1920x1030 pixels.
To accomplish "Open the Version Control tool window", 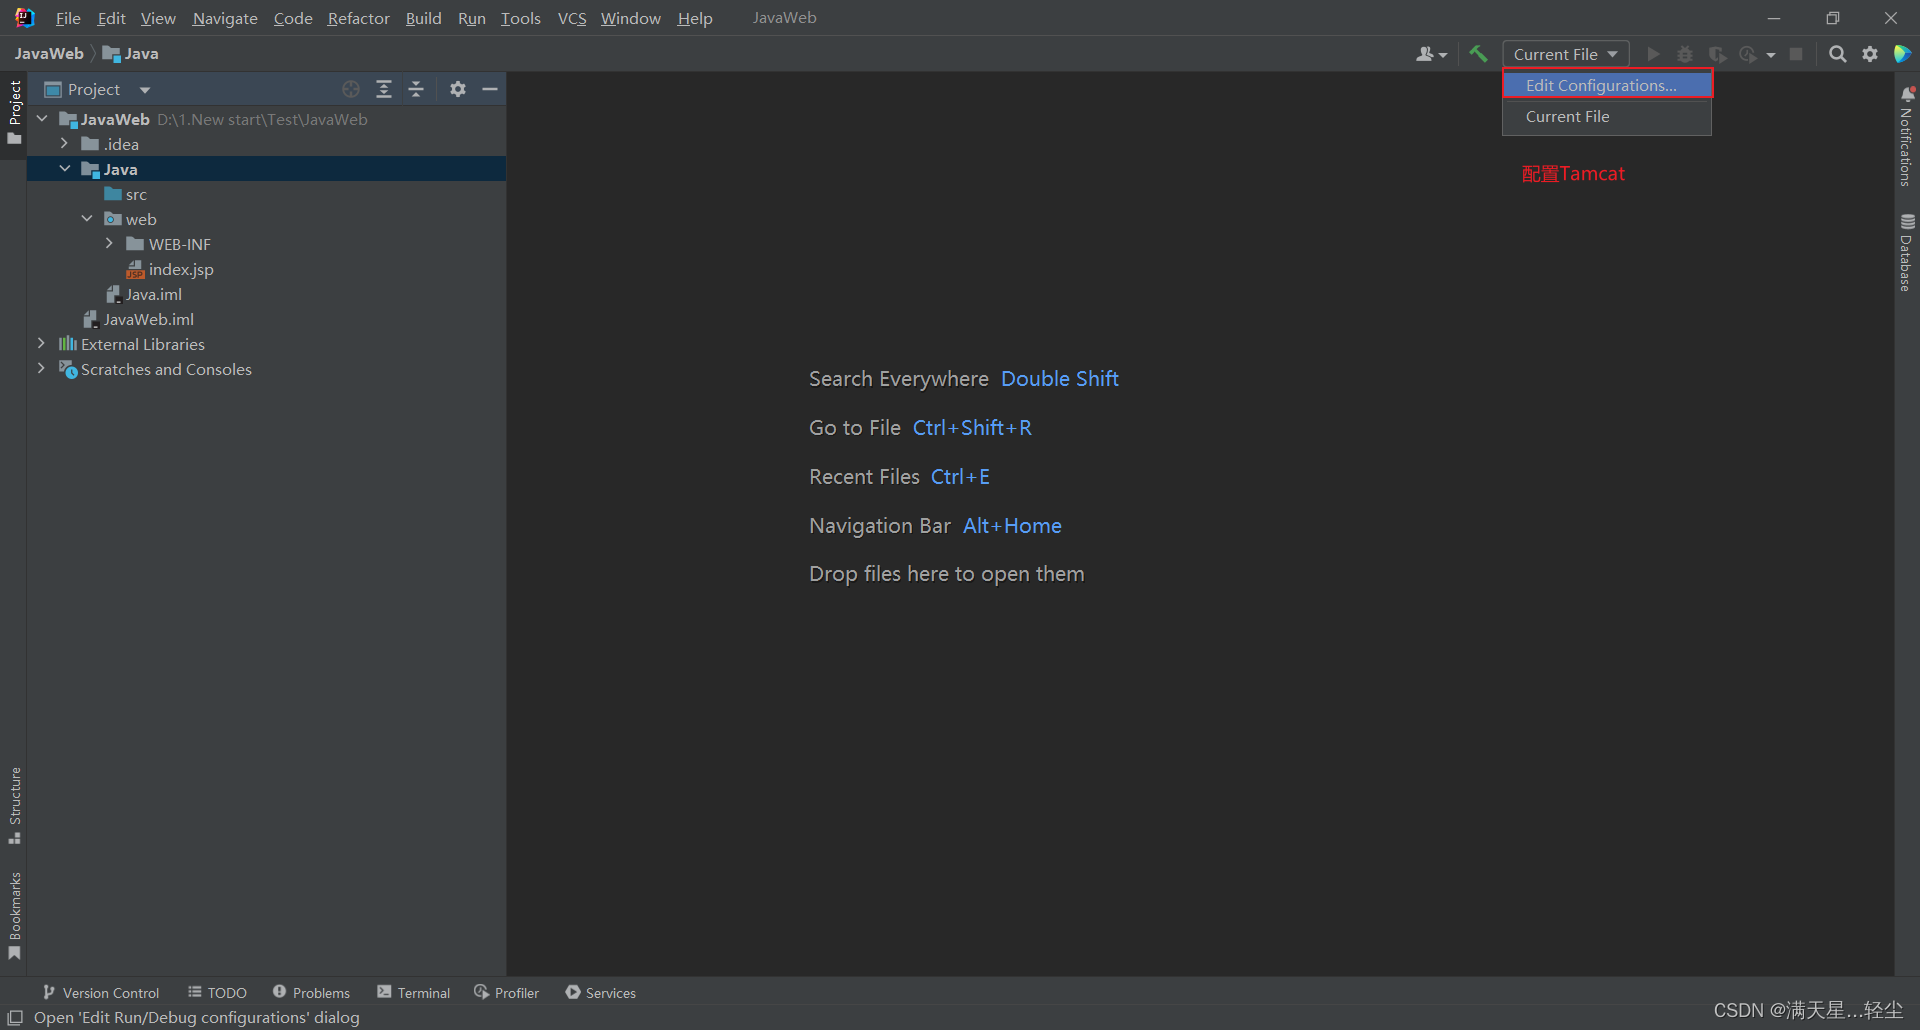I will 101,992.
